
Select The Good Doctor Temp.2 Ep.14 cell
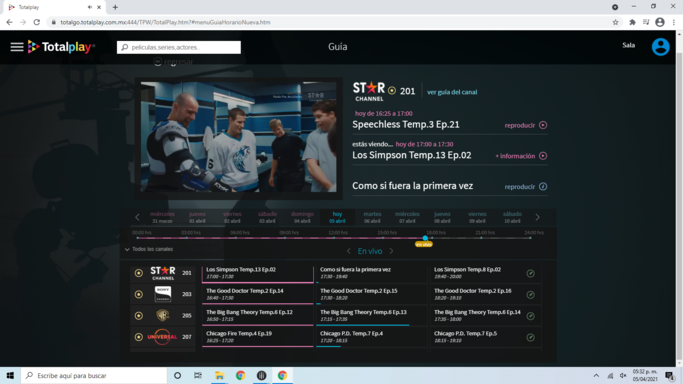click(x=257, y=294)
